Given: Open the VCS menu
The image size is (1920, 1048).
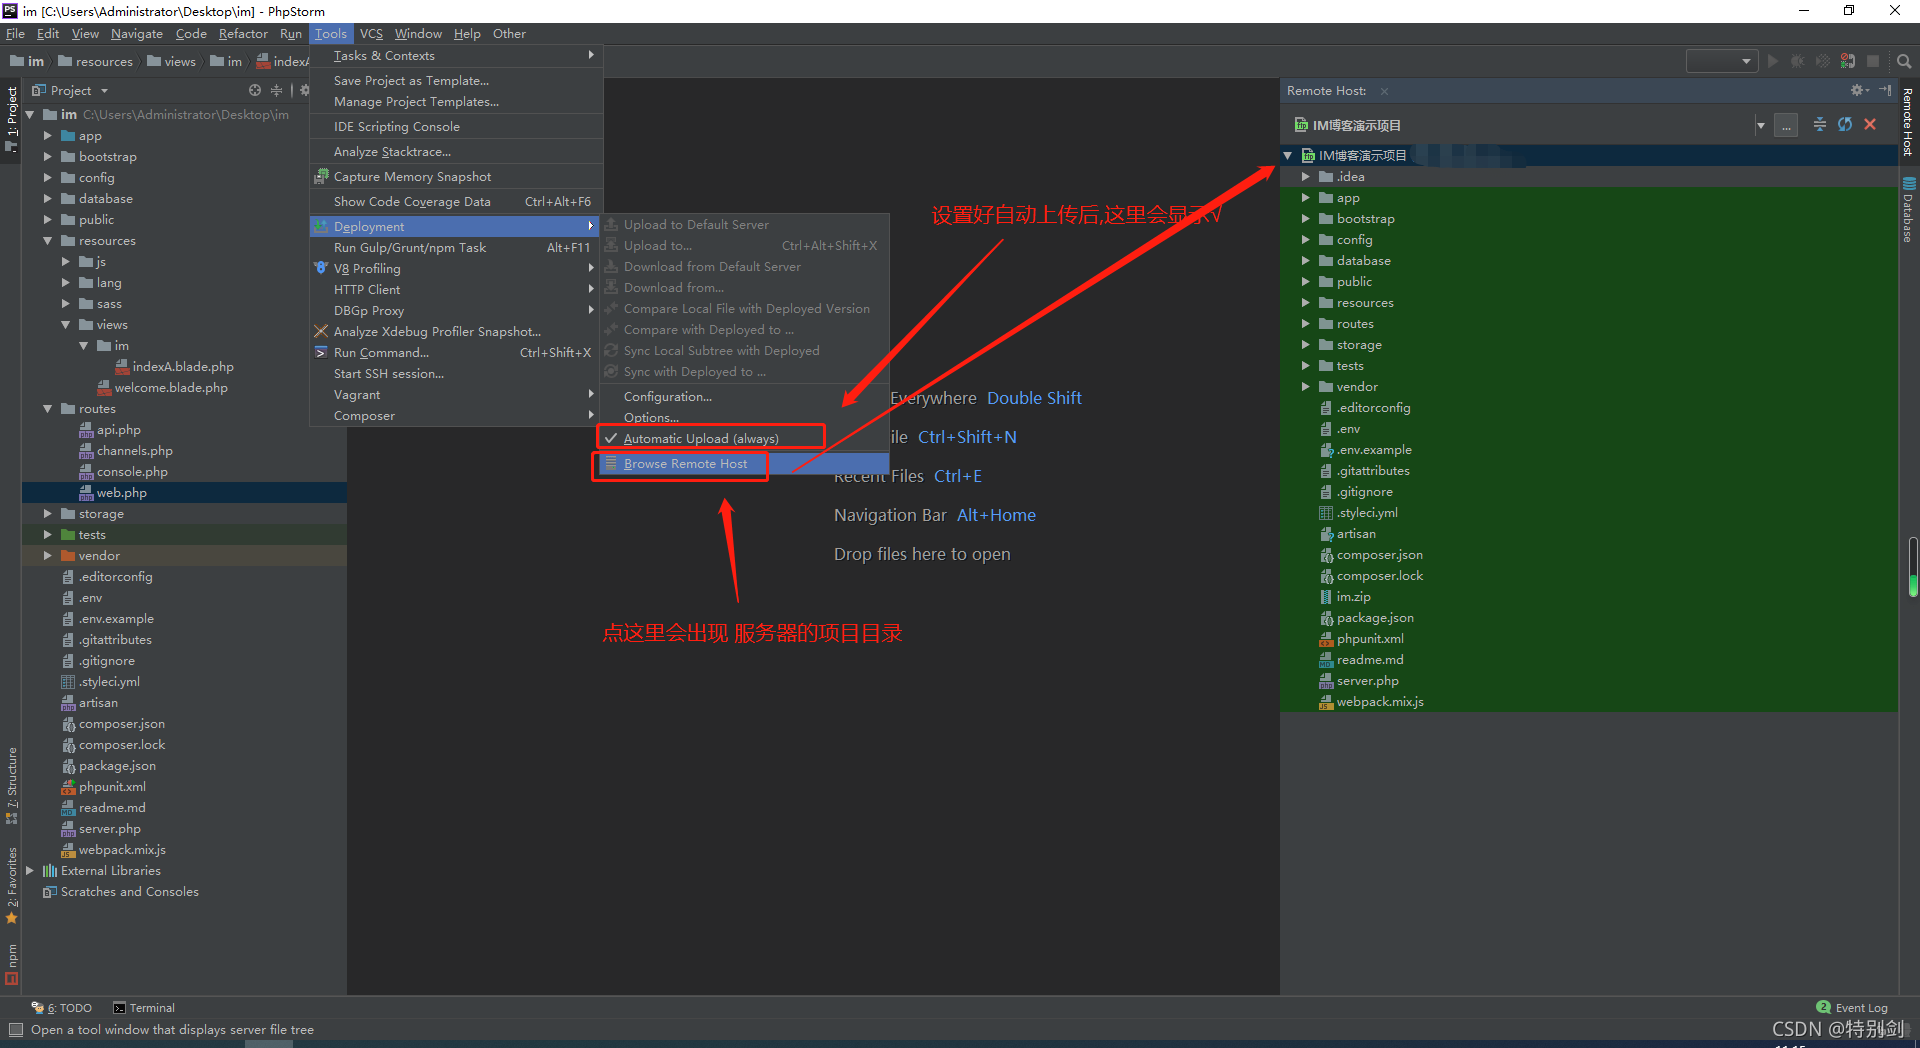Looking at the screenshot, I should point(371,34).
